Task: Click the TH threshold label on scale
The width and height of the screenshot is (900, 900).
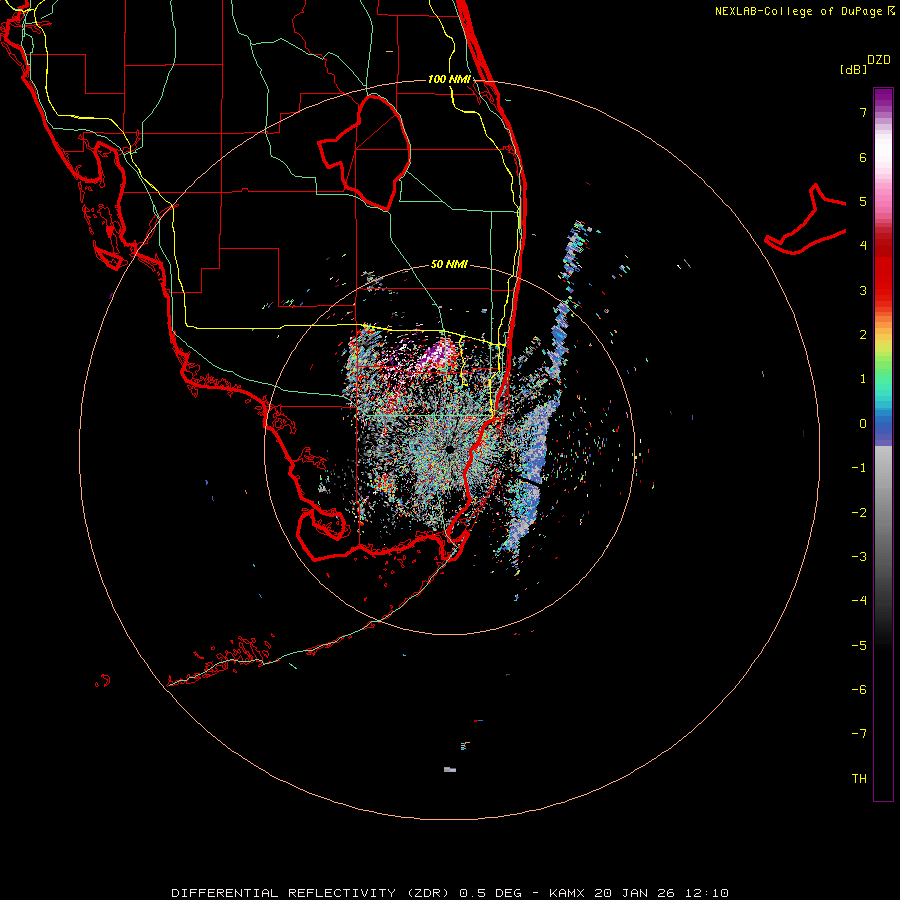Action: (x=859, y=779)
